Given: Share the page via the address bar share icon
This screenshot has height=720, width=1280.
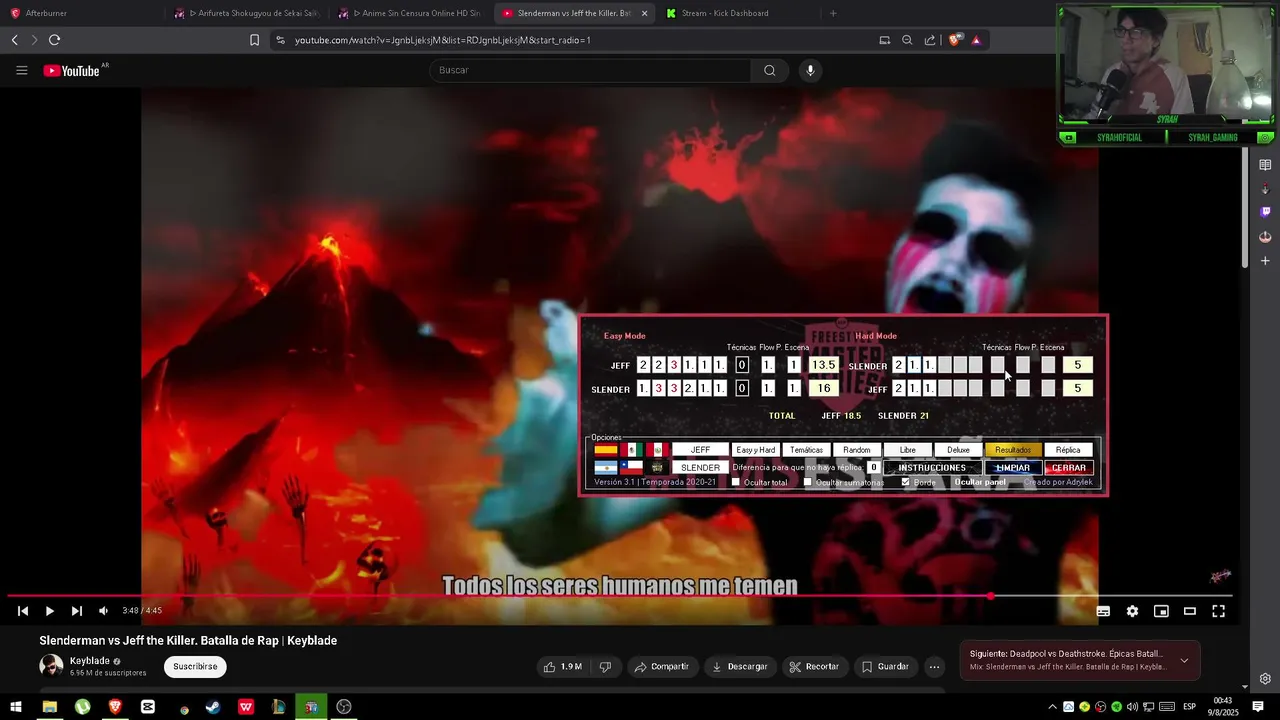Looking at the screenshot, I should point(930,40).
